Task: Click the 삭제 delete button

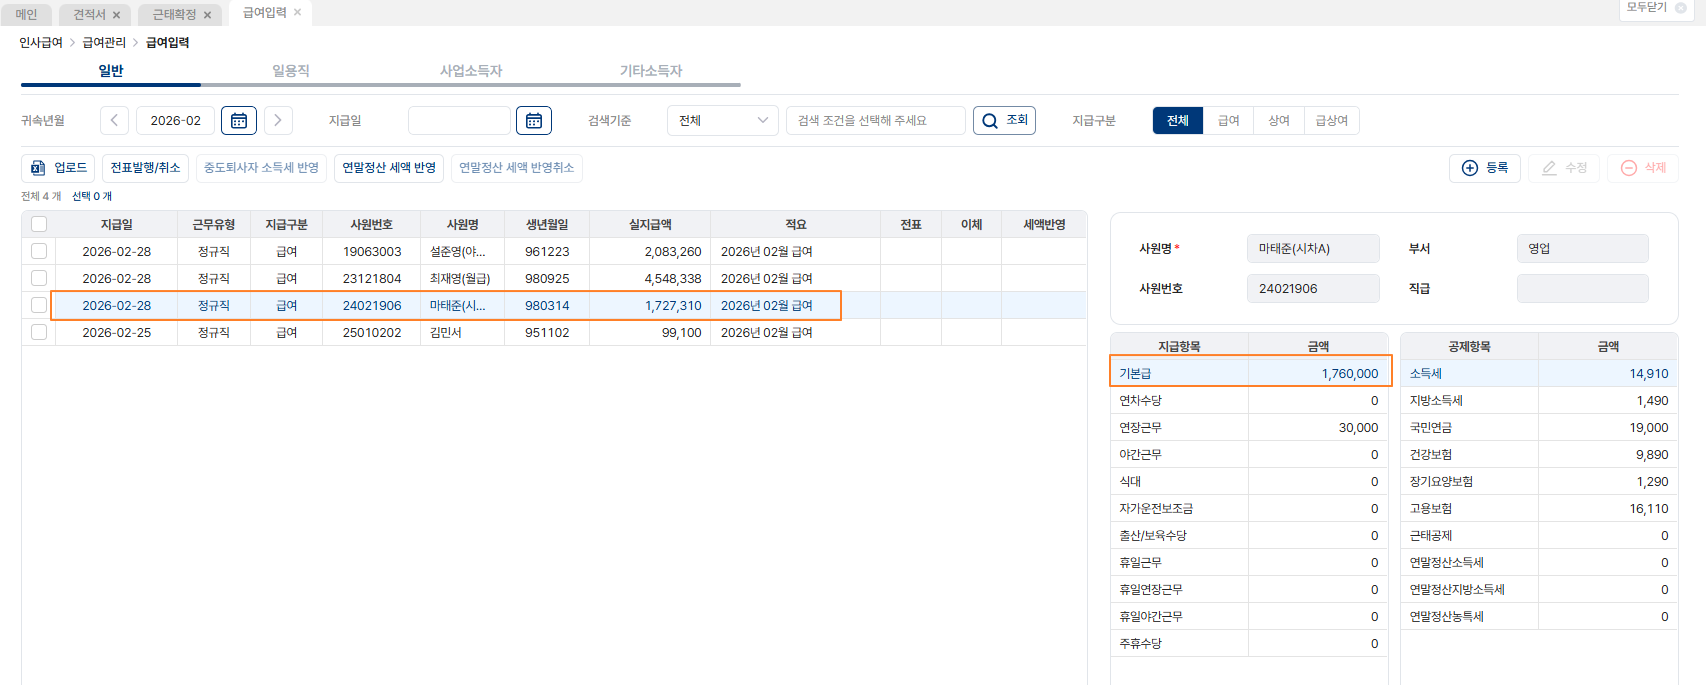Action: coord(1643,168)
